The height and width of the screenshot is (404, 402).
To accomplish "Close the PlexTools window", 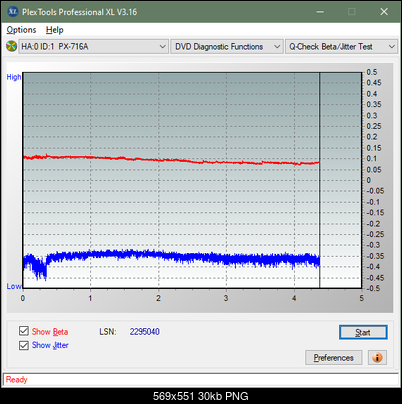I will [x=384, y=12].
